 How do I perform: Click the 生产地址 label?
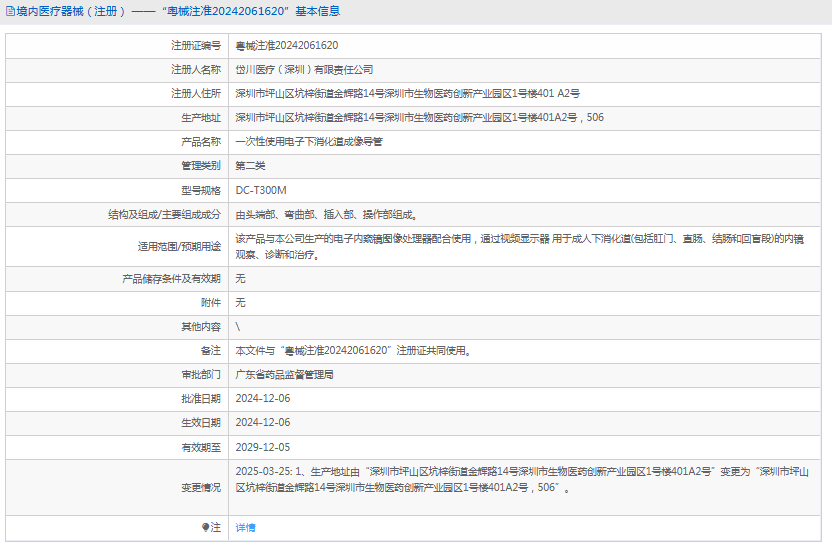(x=201, y=118)
